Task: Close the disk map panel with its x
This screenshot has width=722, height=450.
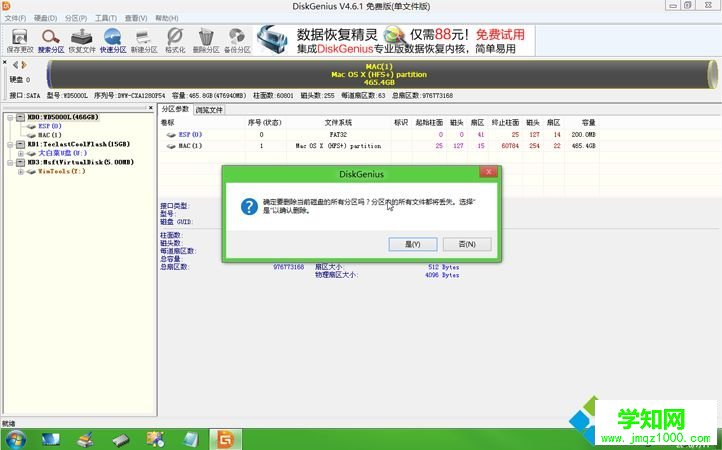Action: 5,62
